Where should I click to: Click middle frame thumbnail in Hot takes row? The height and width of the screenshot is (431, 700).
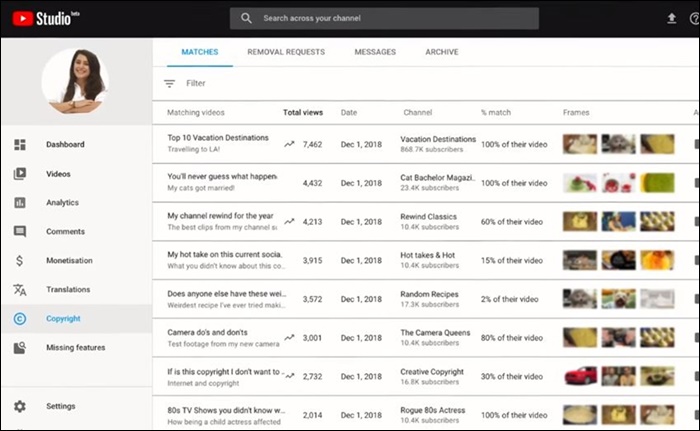pos(618,260)
